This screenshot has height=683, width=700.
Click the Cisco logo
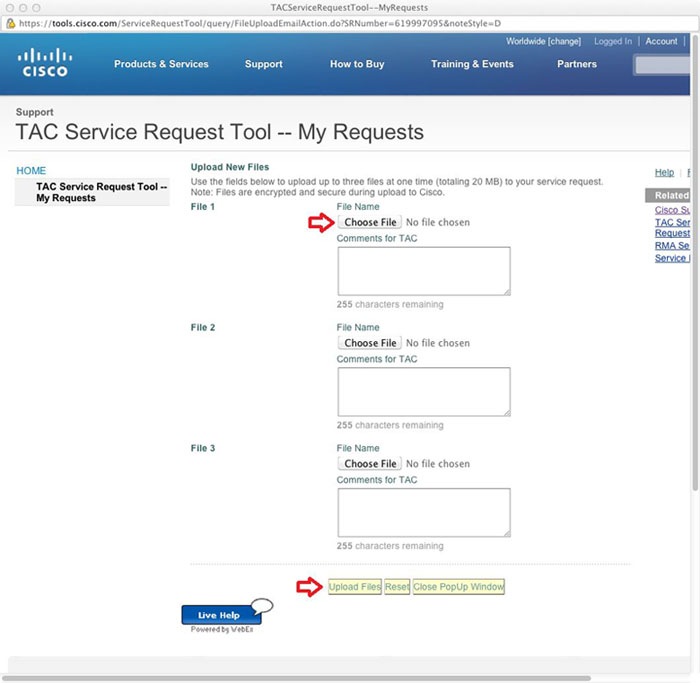coord(45,63)
